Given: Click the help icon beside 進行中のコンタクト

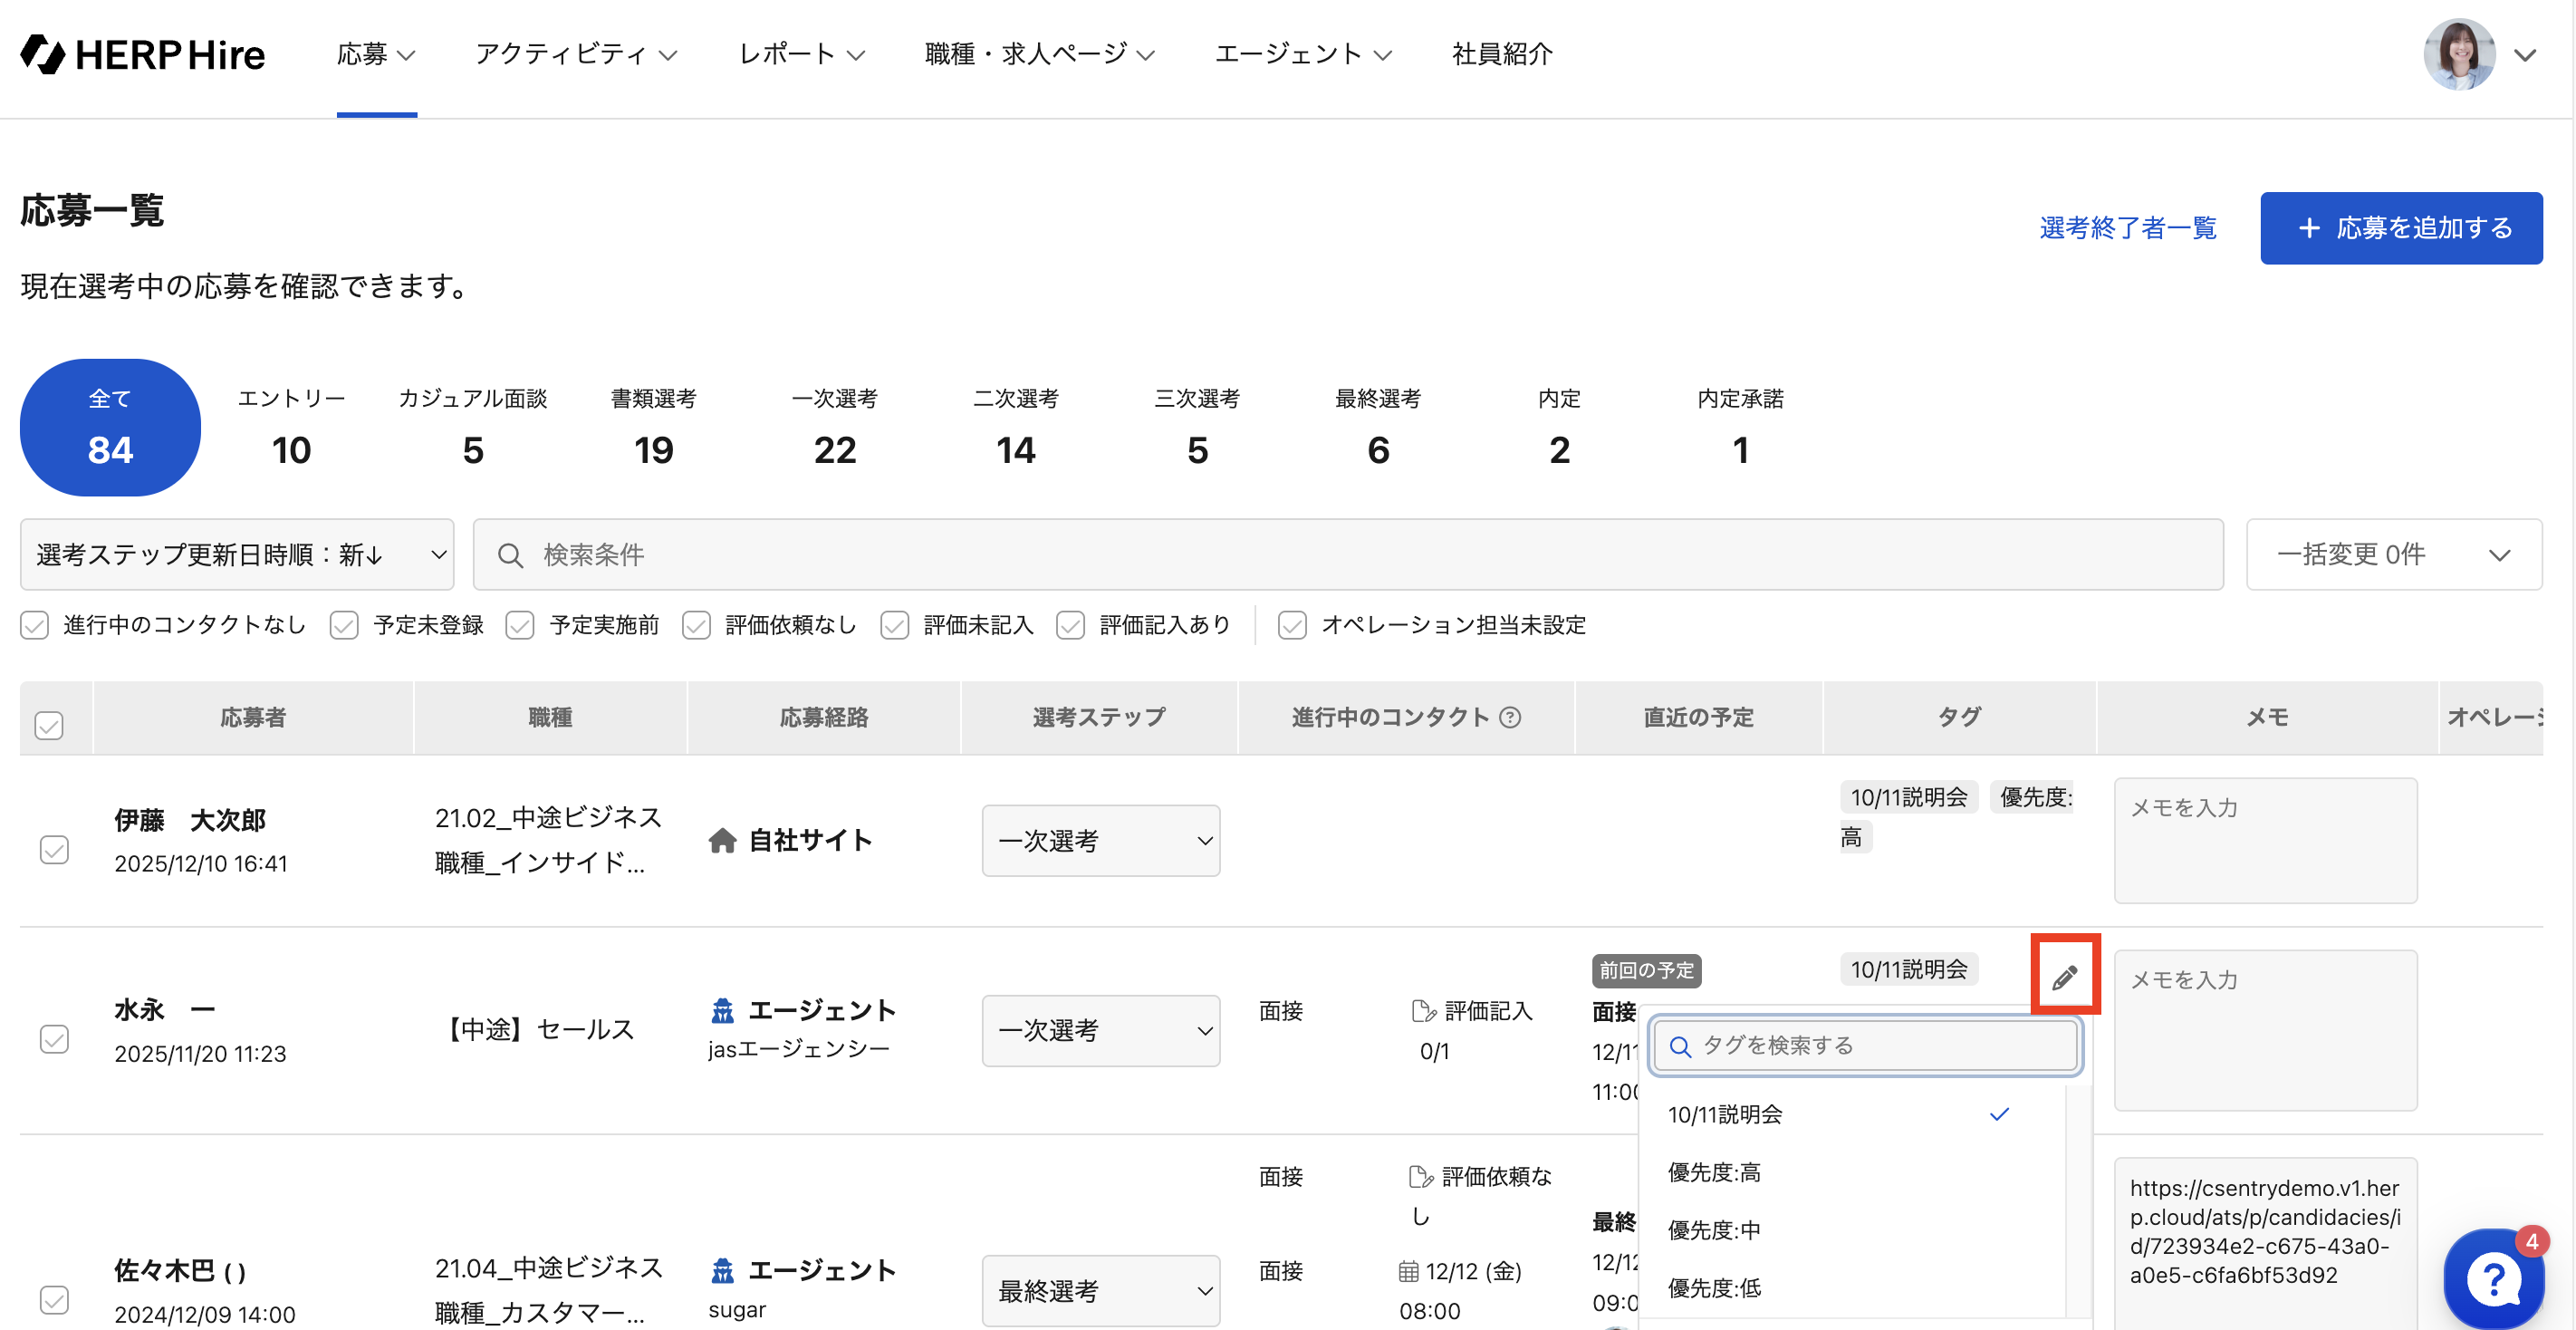Looking at the screenshot, I should pyautogui.click(x=1510, y=717).
